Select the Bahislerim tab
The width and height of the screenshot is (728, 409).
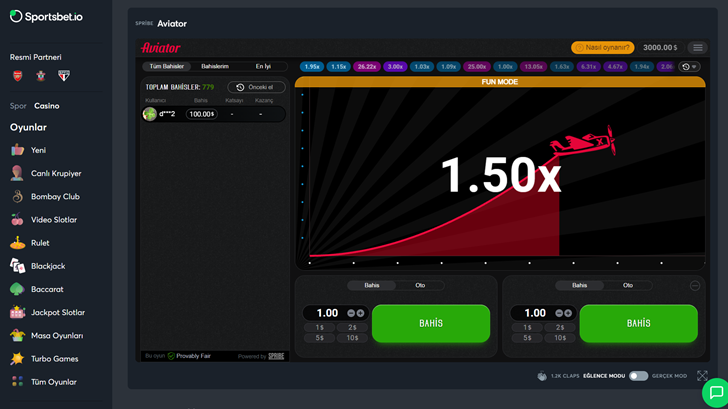[x=215, y=66]
